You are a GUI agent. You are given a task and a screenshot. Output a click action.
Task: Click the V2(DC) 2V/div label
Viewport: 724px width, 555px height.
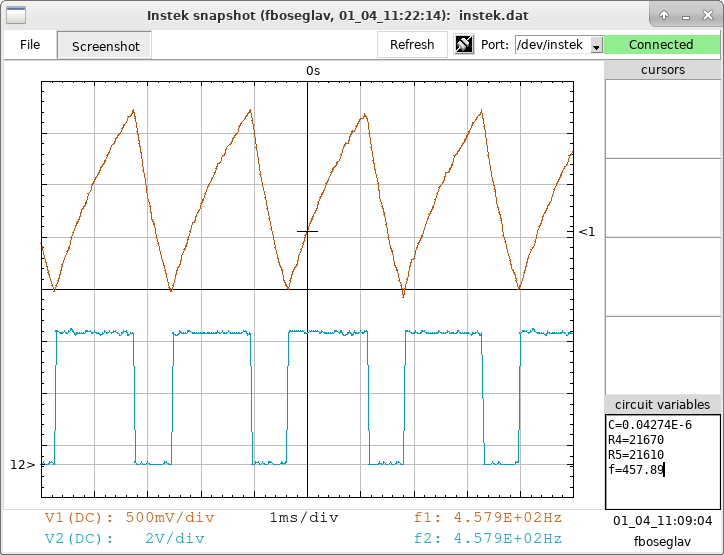(x=125, y=538)
